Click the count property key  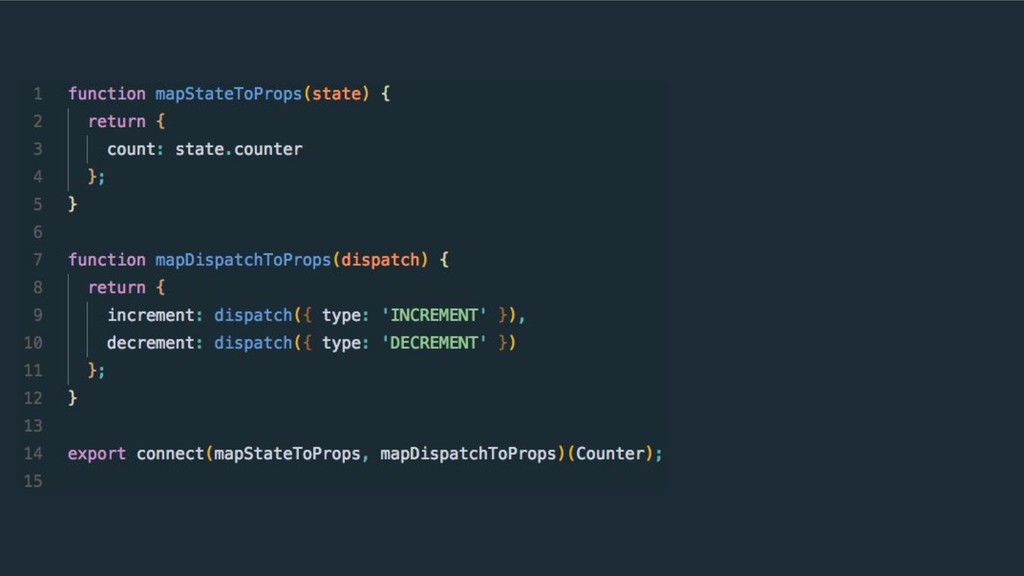click(131, 150)
